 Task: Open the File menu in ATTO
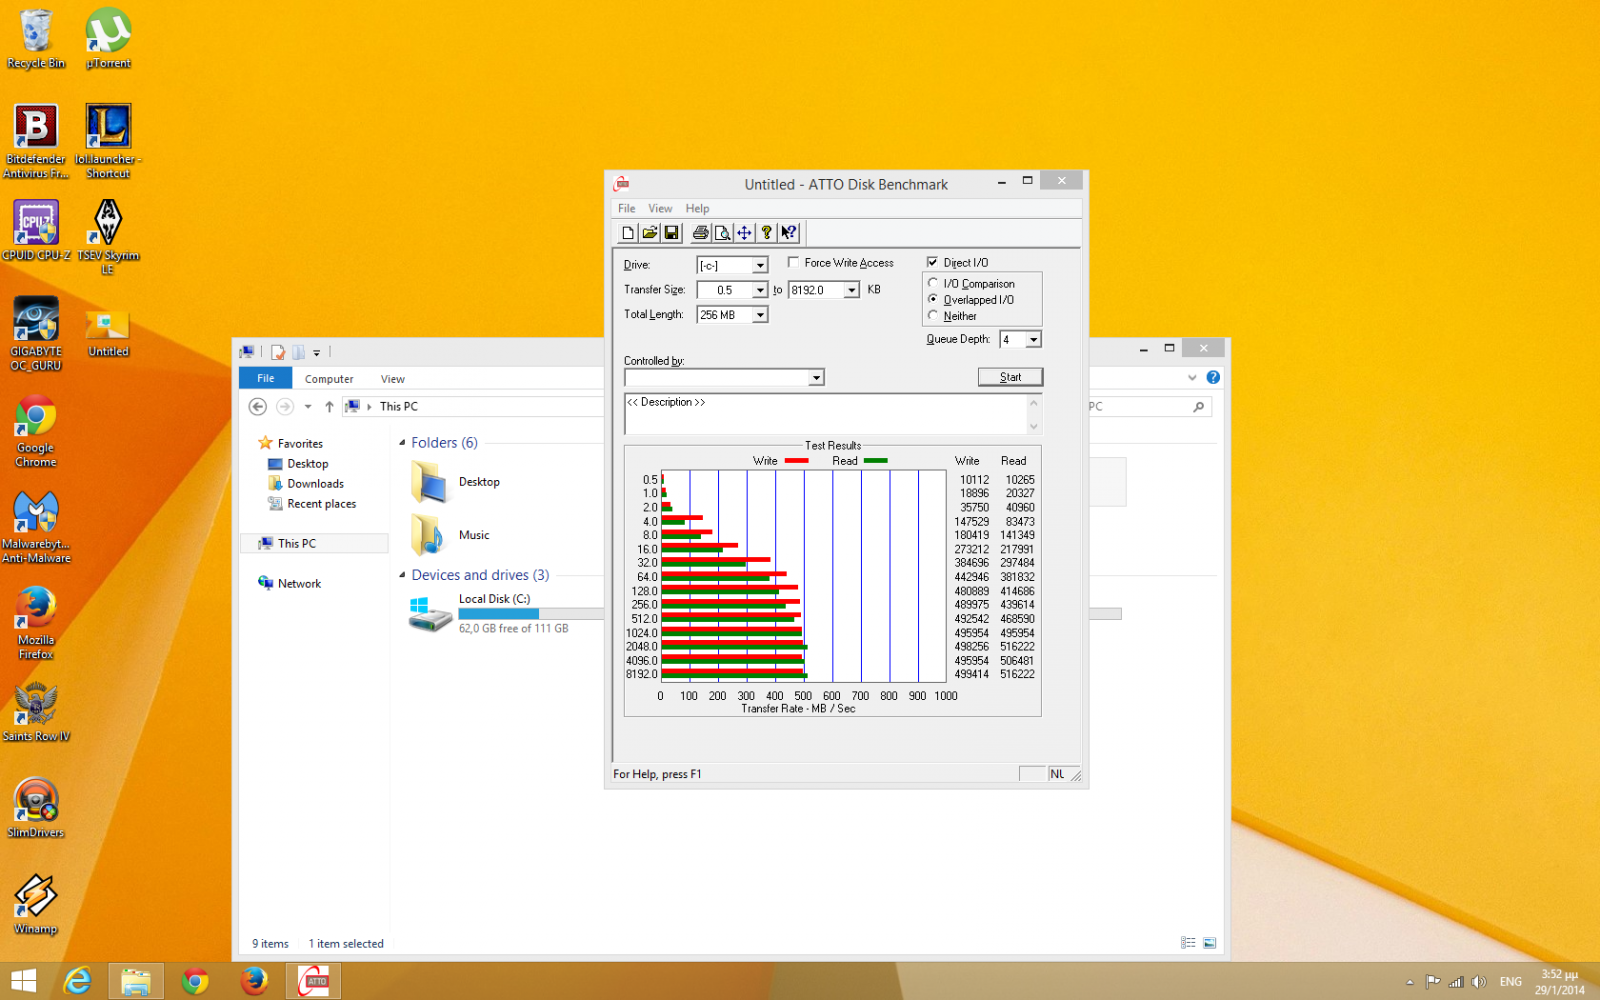point(627,209)
